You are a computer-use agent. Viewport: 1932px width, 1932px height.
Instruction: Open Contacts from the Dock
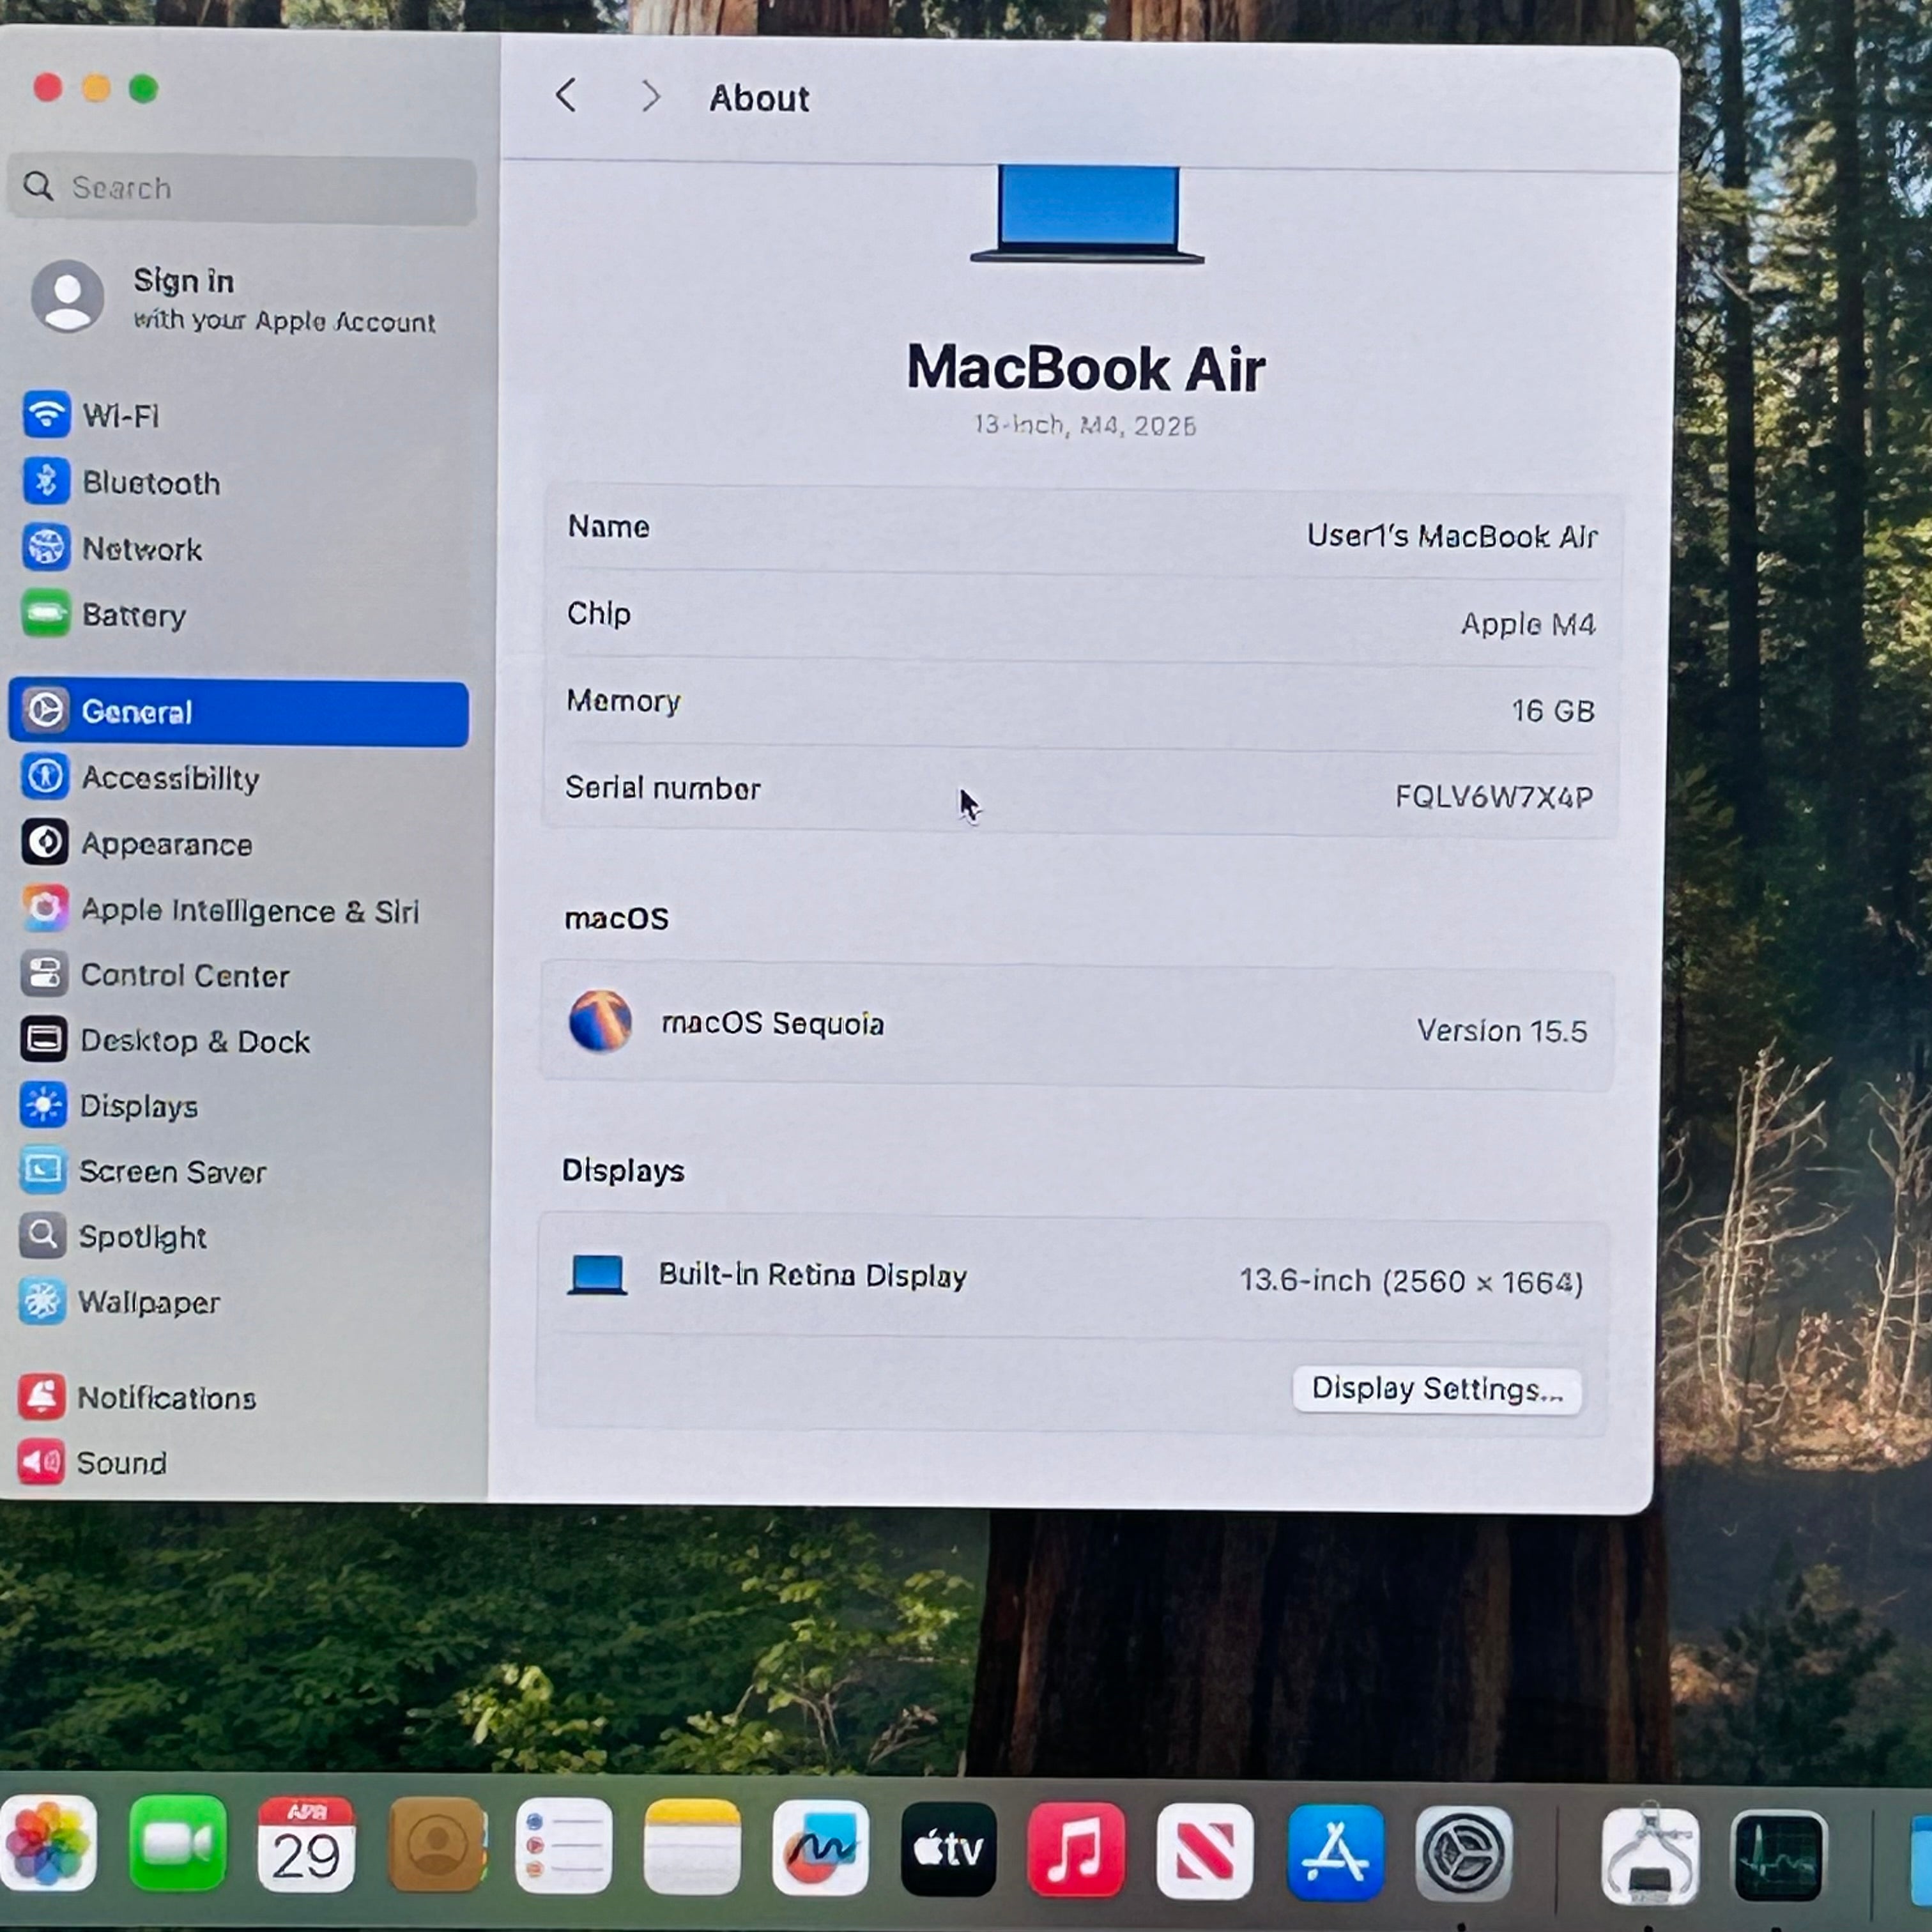[x=436, y=1845]
